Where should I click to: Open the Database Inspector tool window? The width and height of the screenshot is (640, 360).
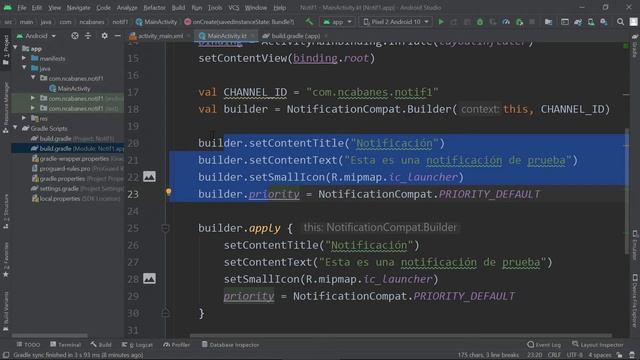click(x=230, y=345)
